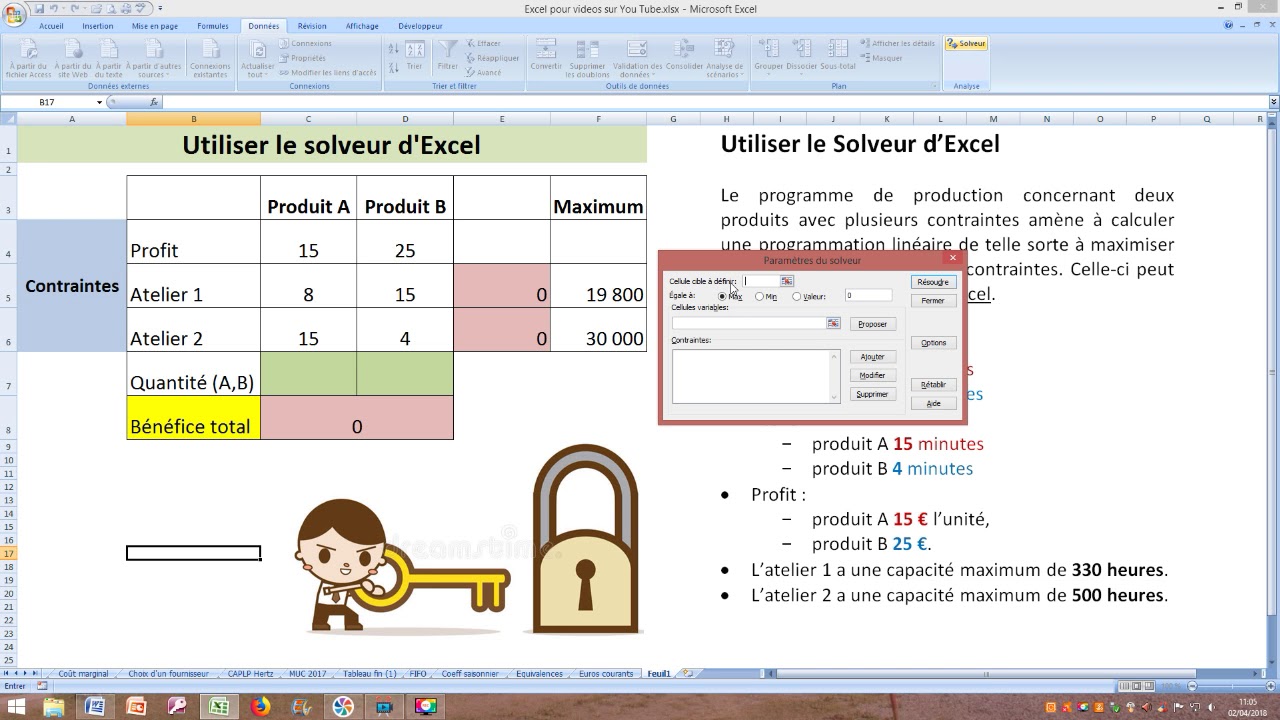Open the 'Euros courants' sheet tab

point(606,674)
